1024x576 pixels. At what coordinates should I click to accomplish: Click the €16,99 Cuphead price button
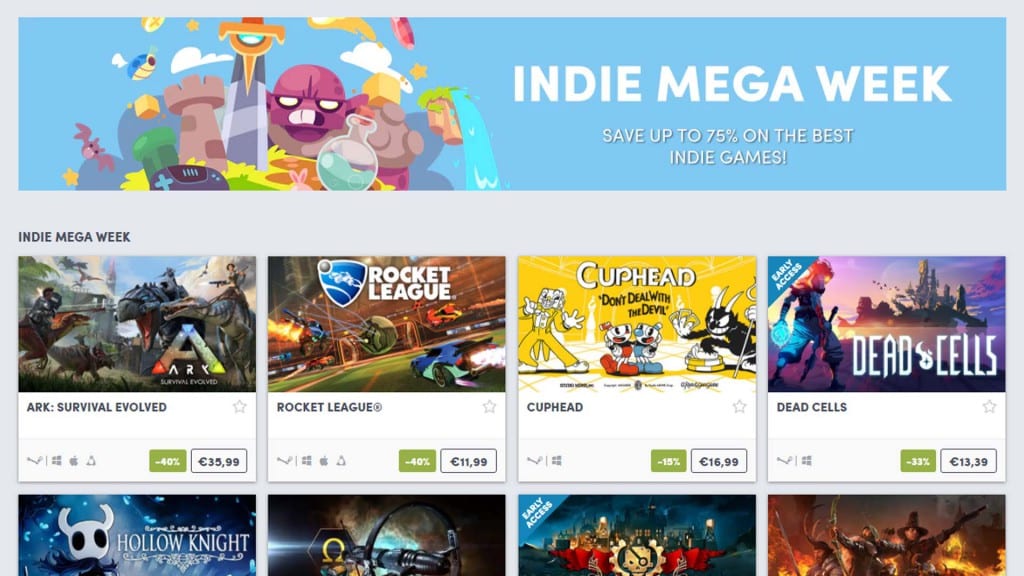pyautogui.click(x=718, y=461)
